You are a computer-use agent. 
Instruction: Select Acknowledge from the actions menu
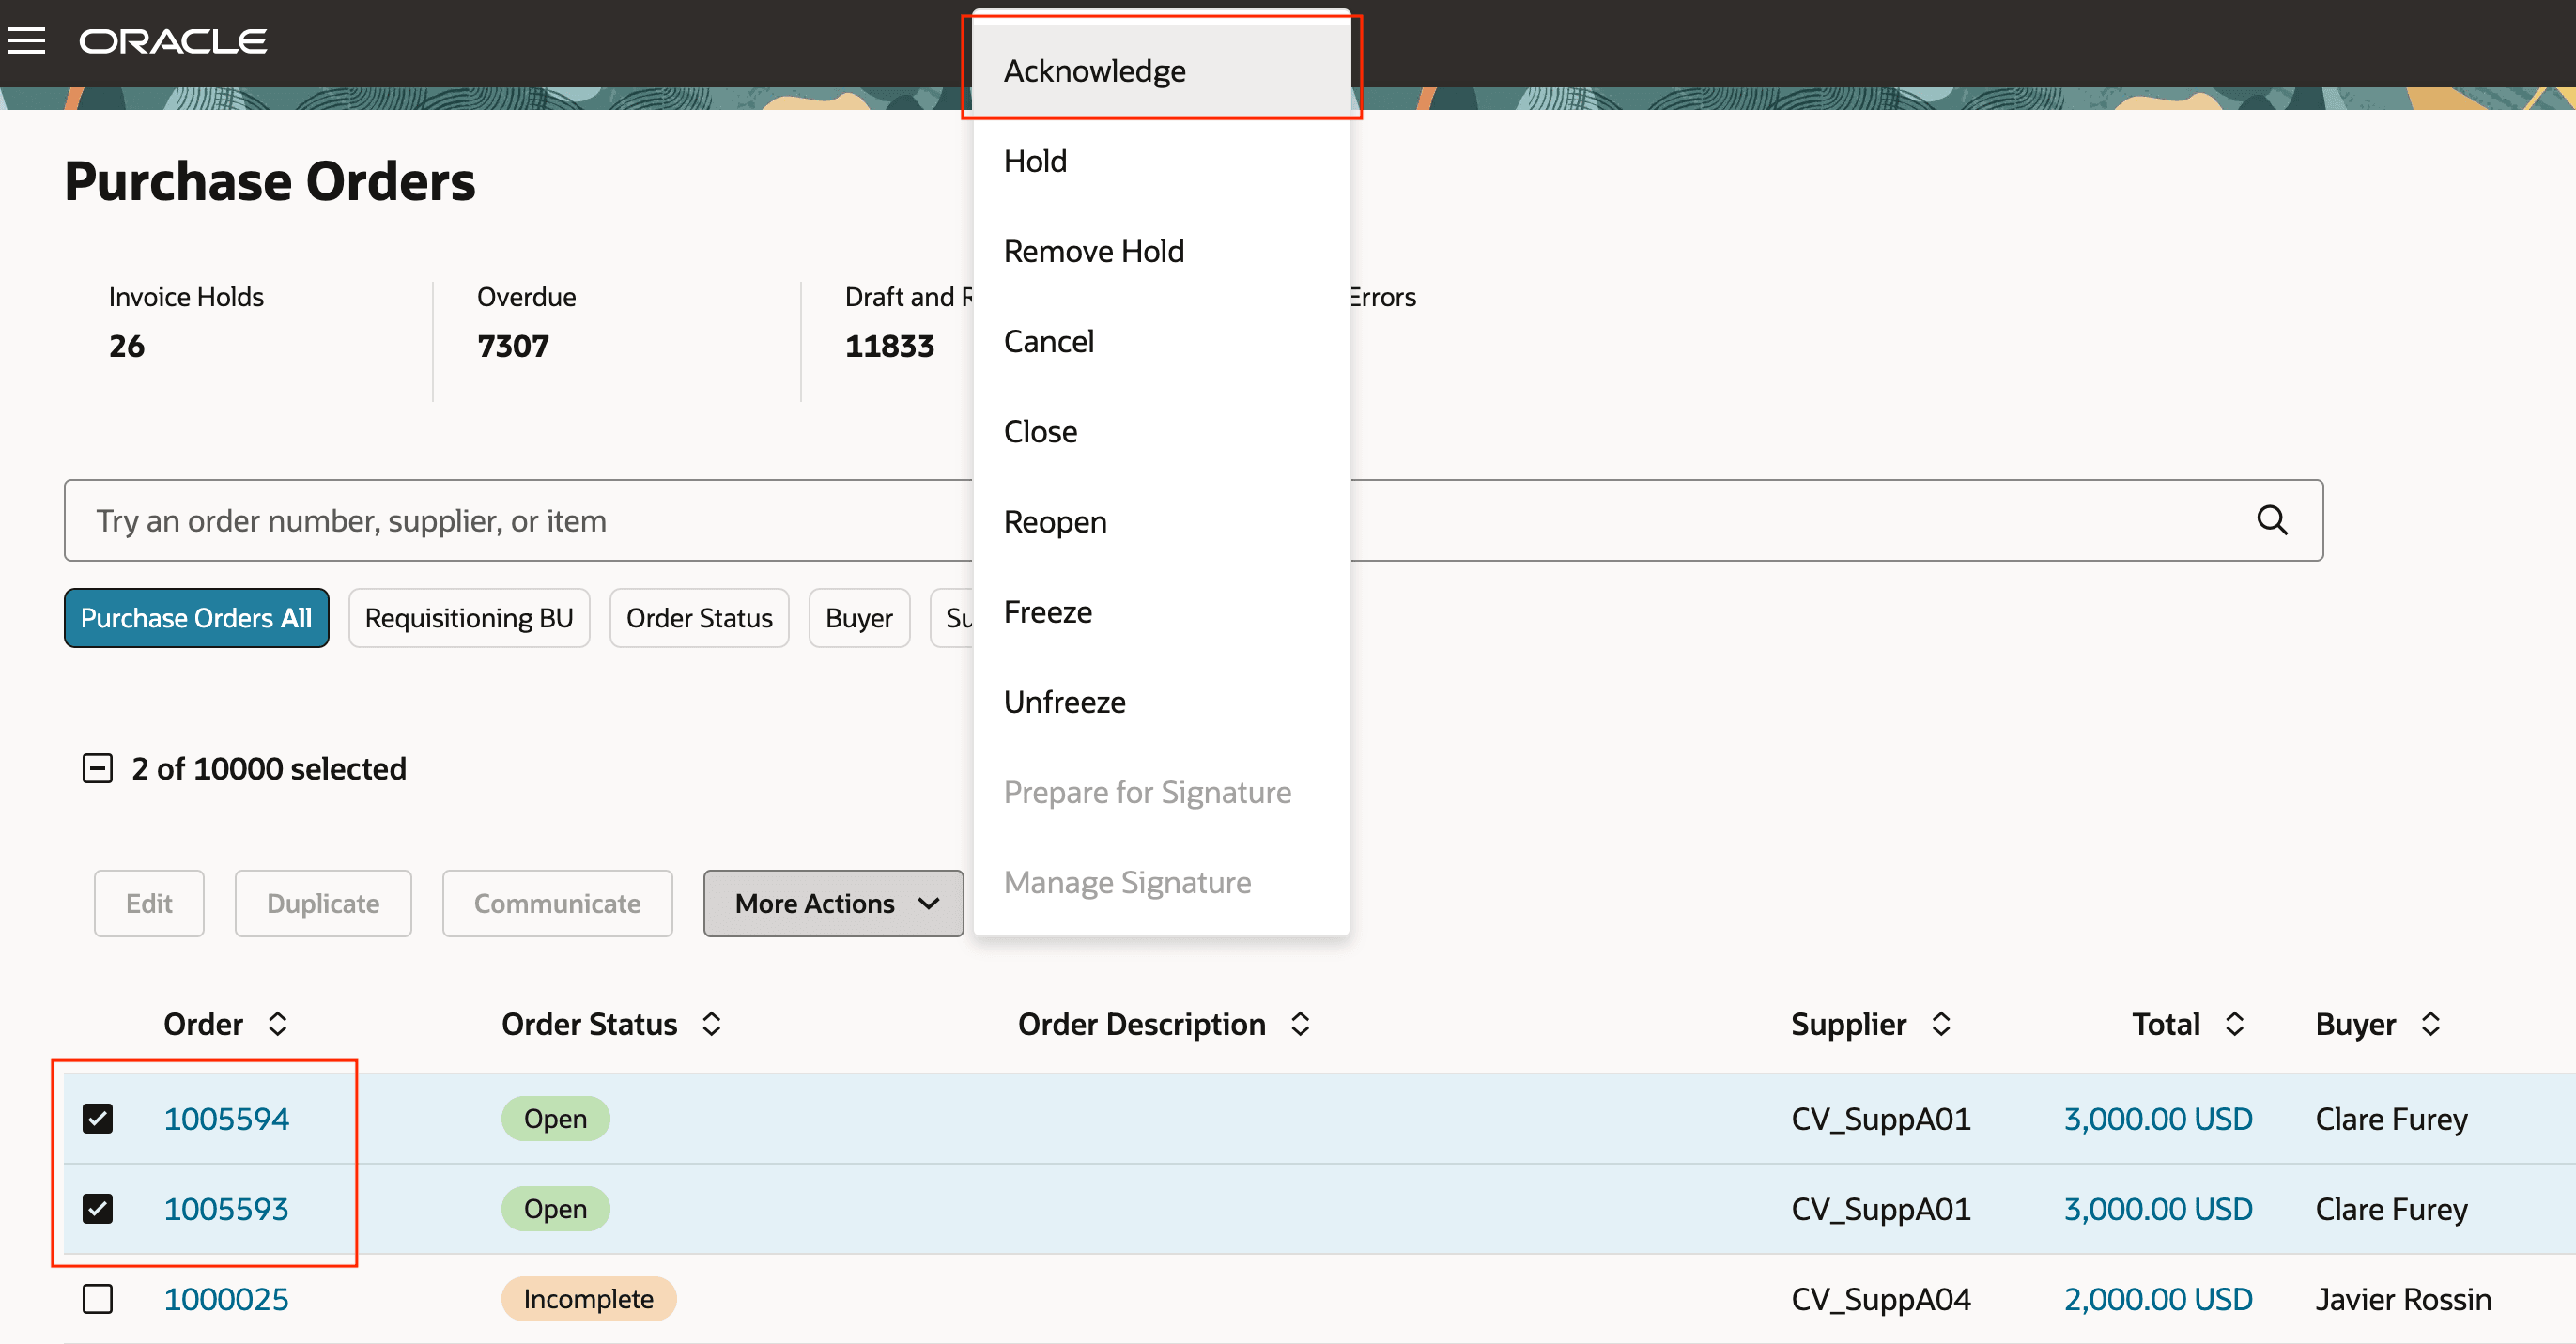[x=1095, y=70]
